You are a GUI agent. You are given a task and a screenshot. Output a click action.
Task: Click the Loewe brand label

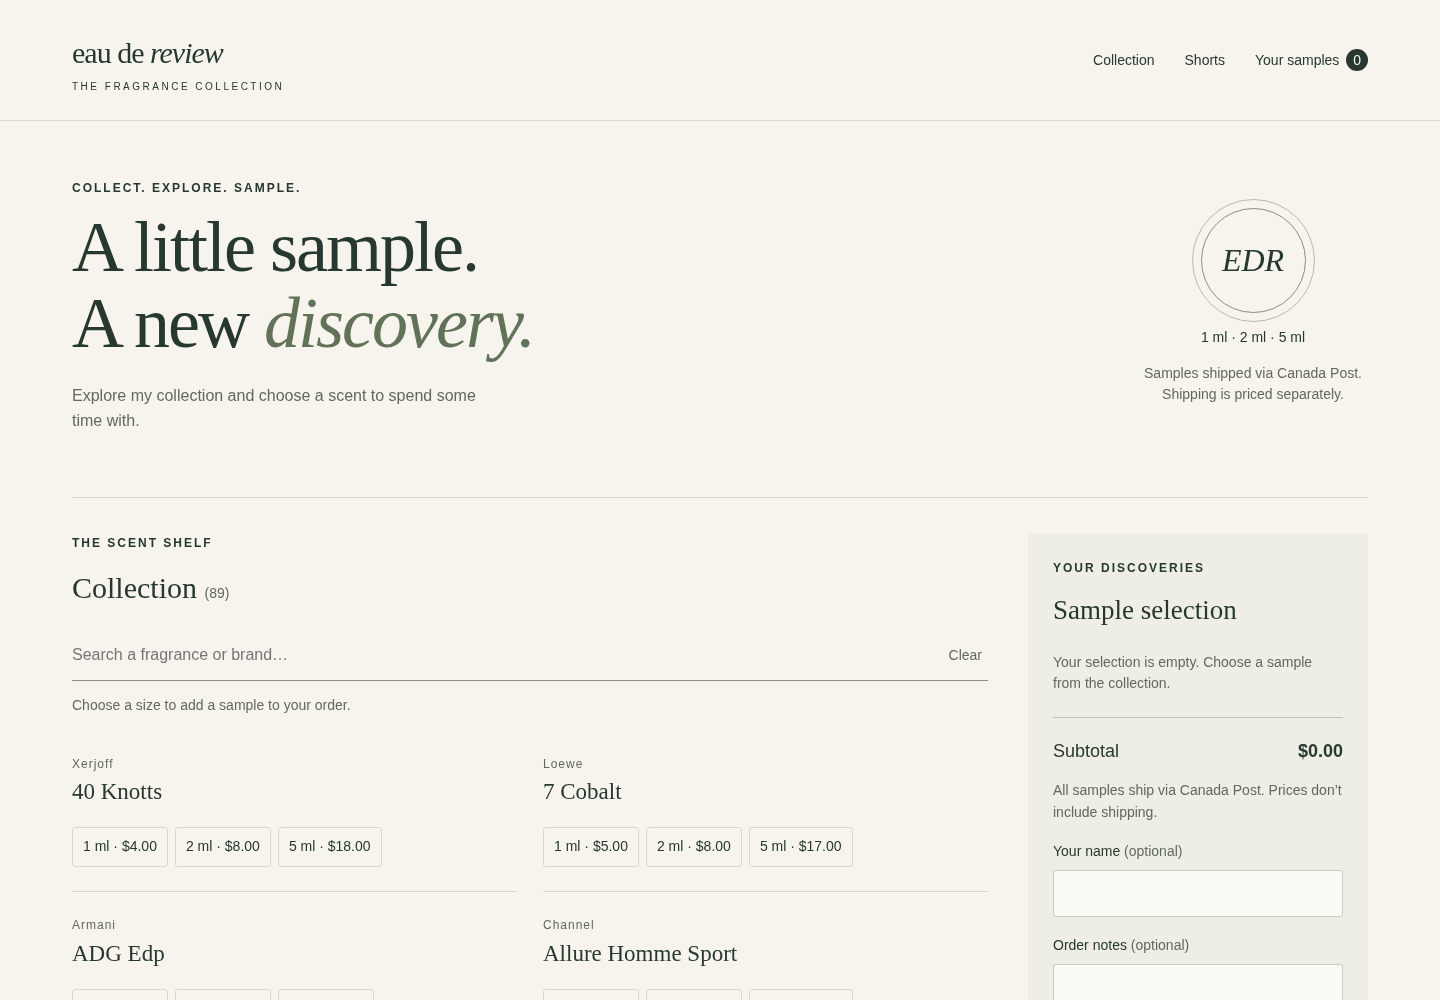563,764
